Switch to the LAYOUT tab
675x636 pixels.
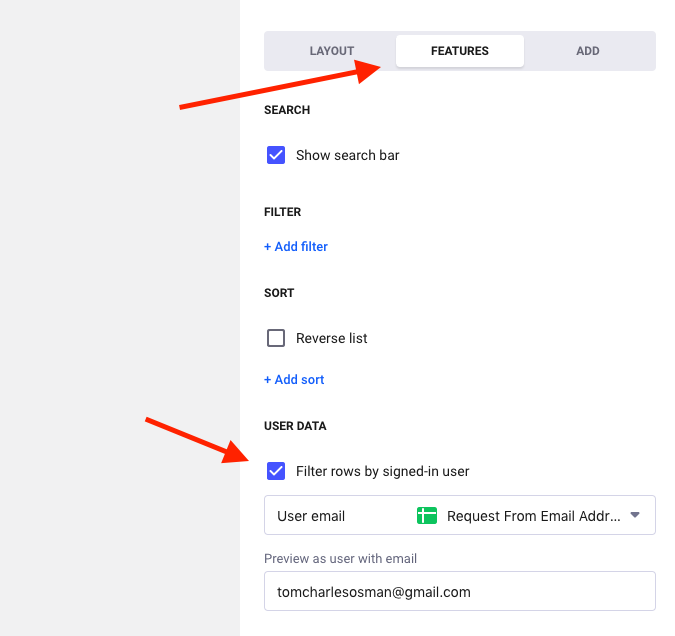tap(331, 51)
